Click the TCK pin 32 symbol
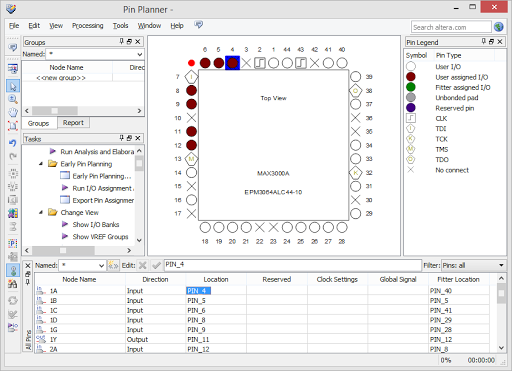512x371 pixels. tap(355, 173)
